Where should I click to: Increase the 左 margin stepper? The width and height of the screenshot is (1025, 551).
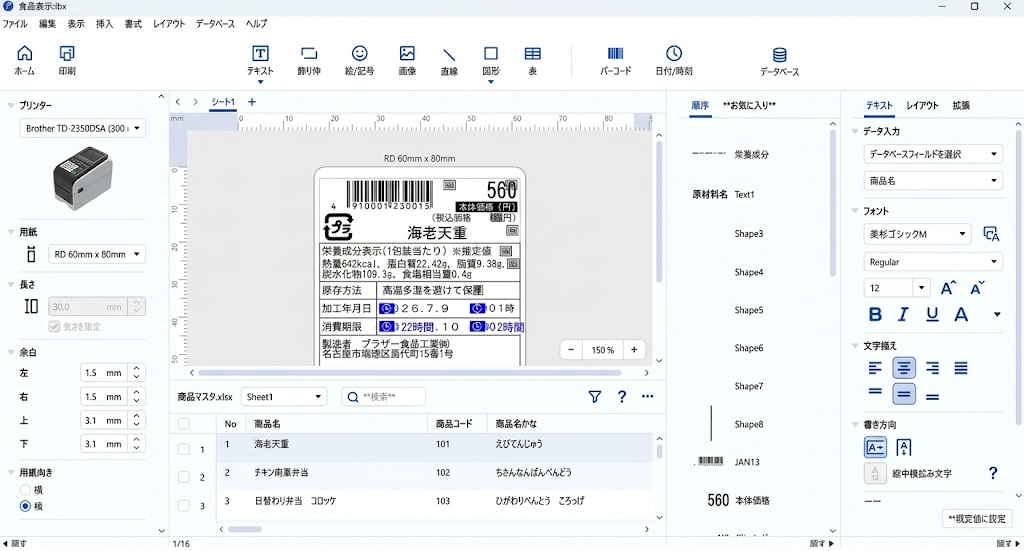pos(137,369)
